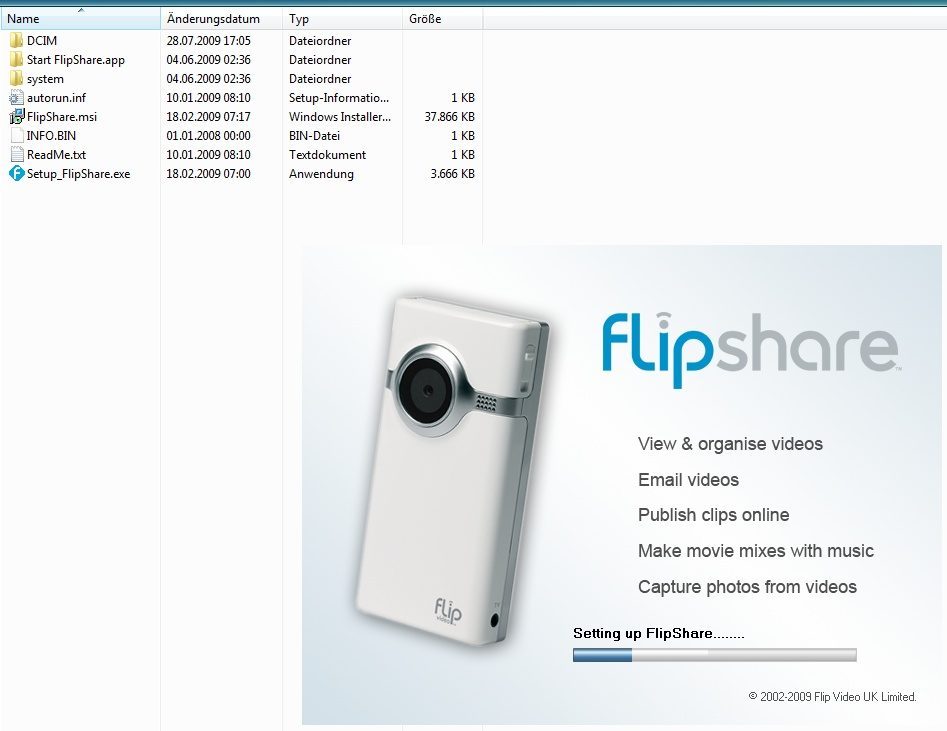Screen dimensions: 947x731
Task: Click the 'Publish clips online' text
Action: coord(713,515)
